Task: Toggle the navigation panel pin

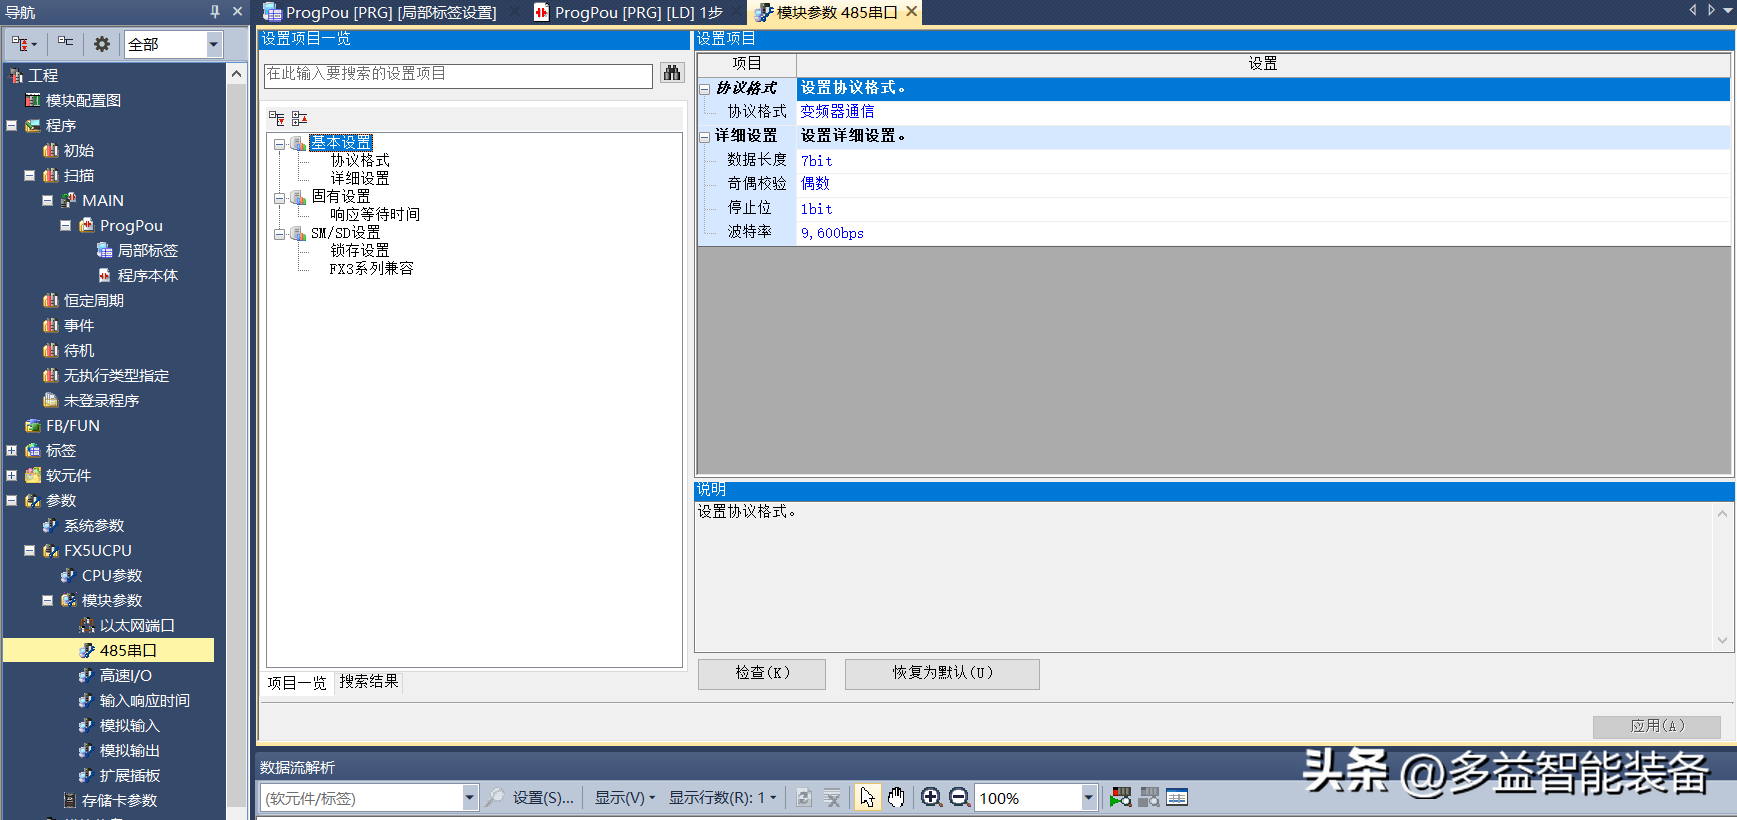Action: (x=215, y=12)
